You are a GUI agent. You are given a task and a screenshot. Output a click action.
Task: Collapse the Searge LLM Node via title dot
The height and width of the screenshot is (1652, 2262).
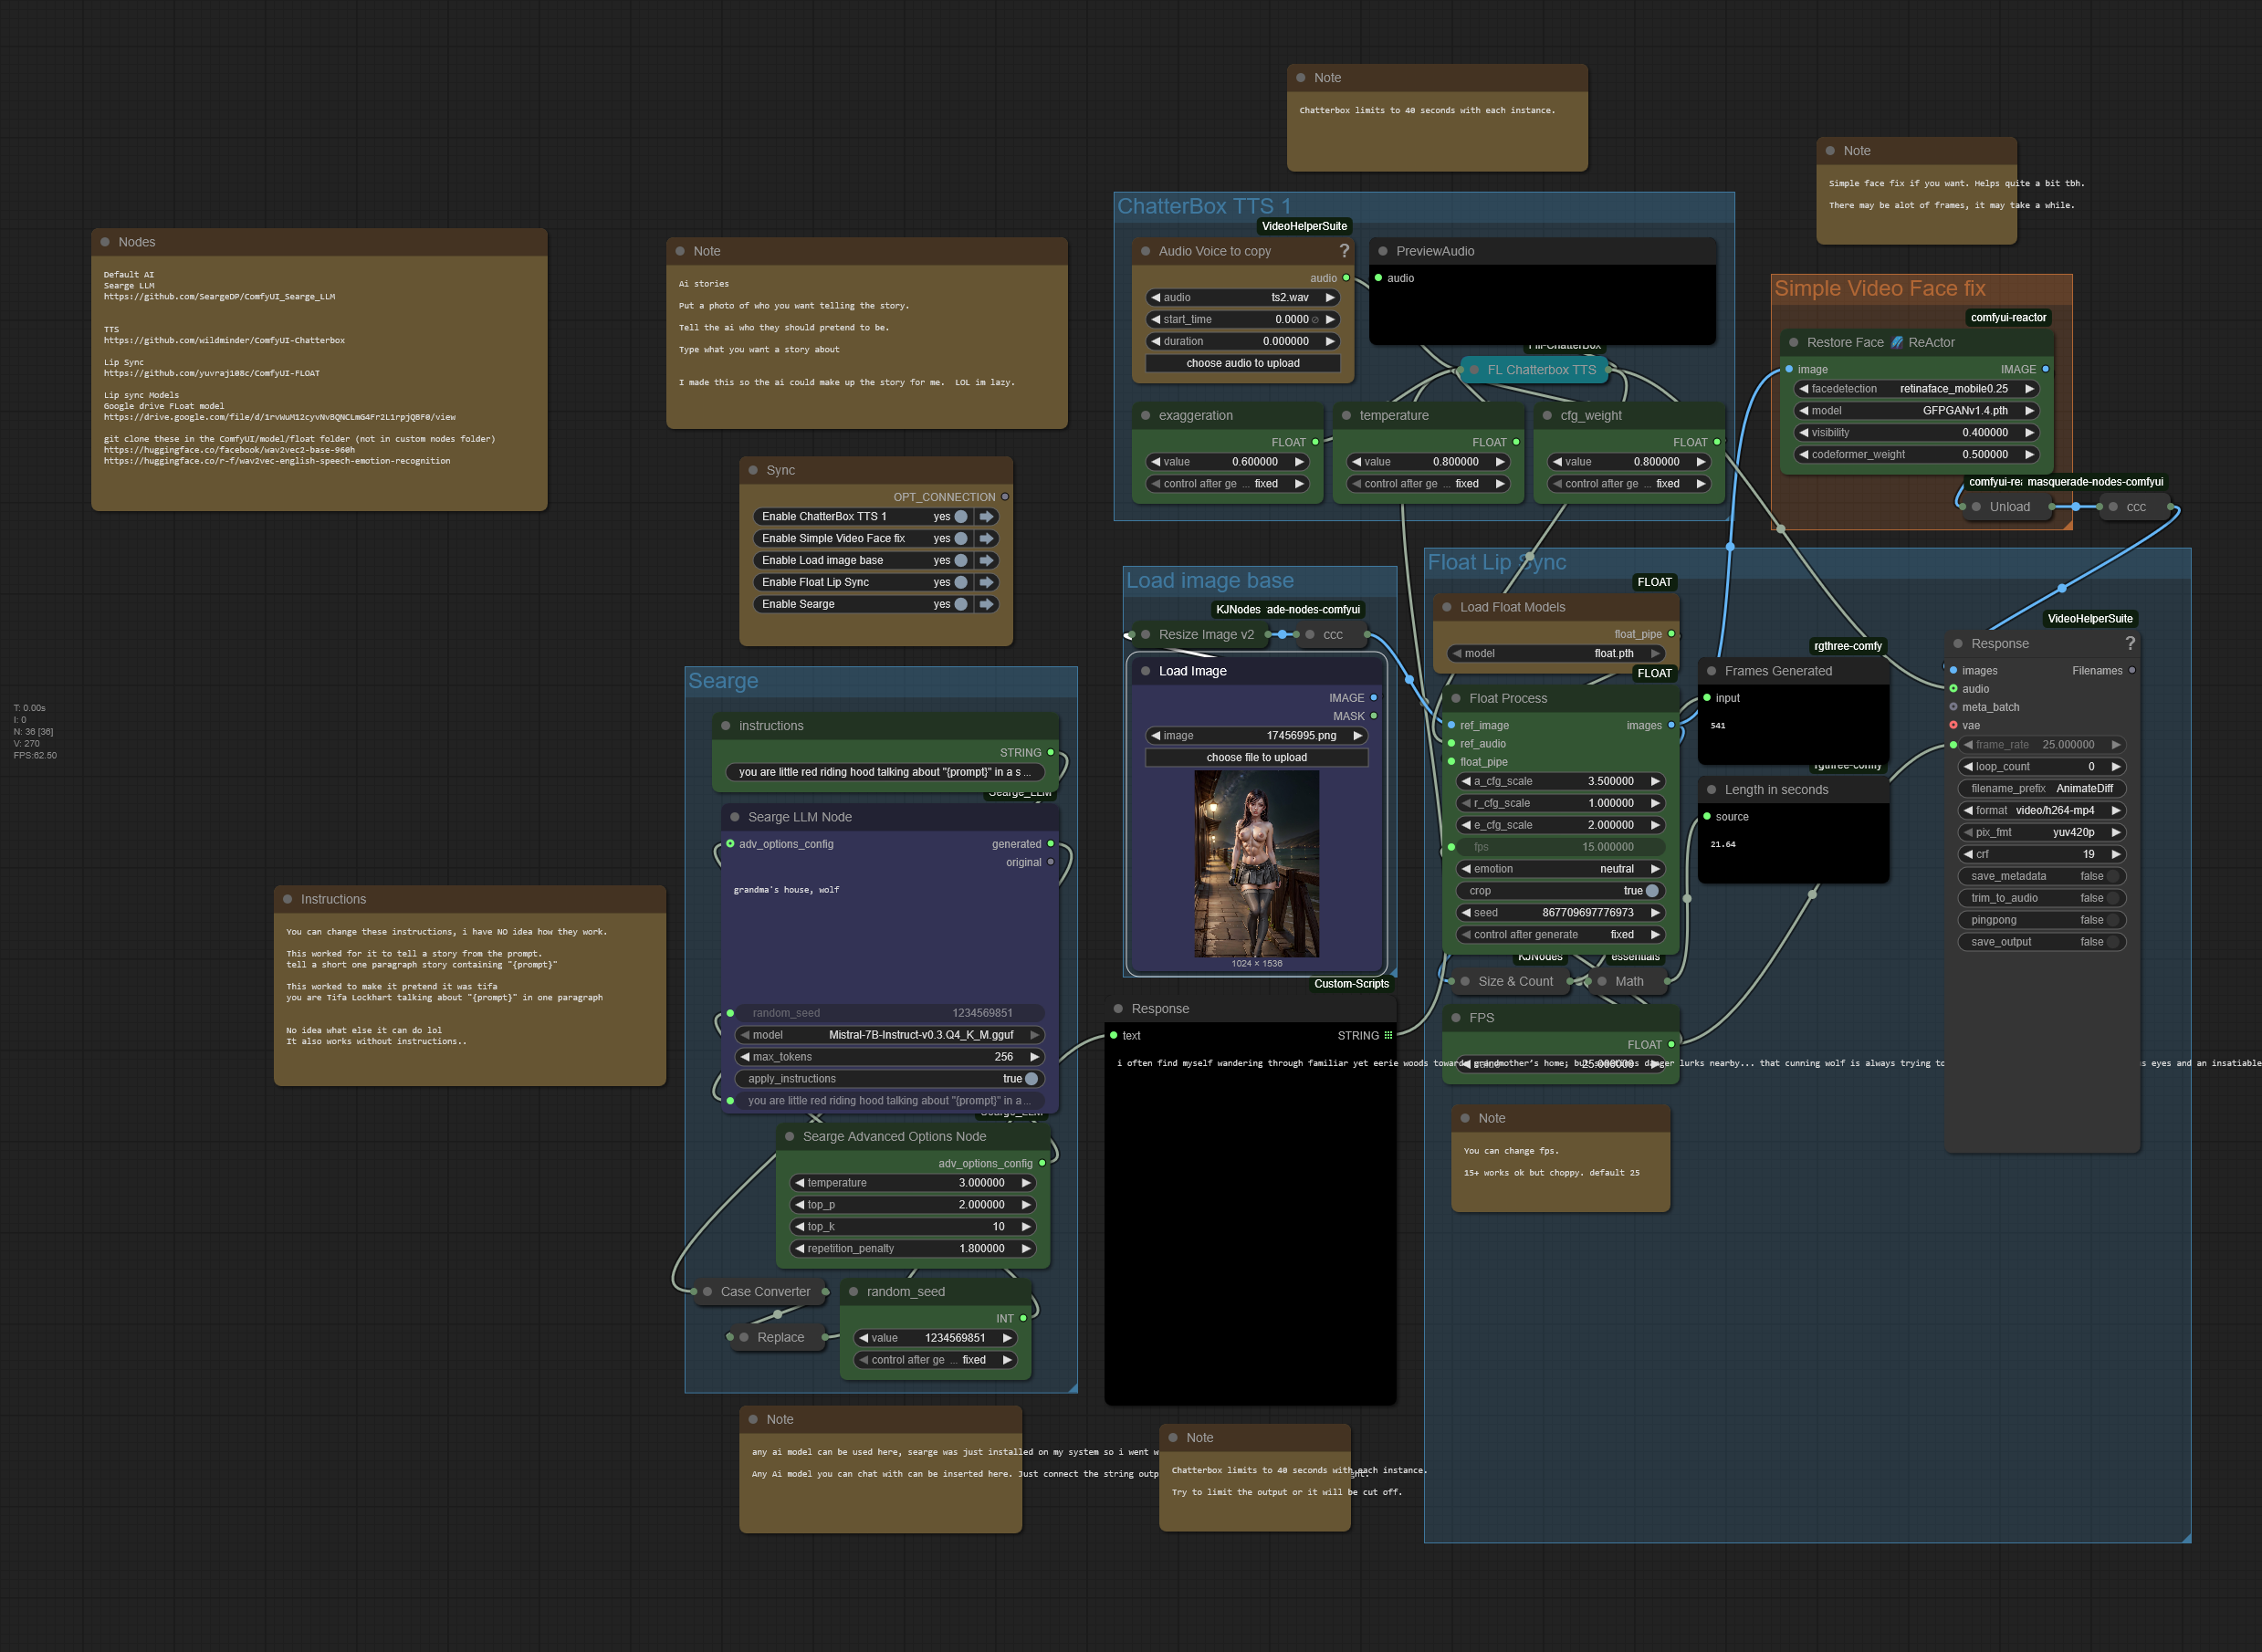click(x=735, y=817)
